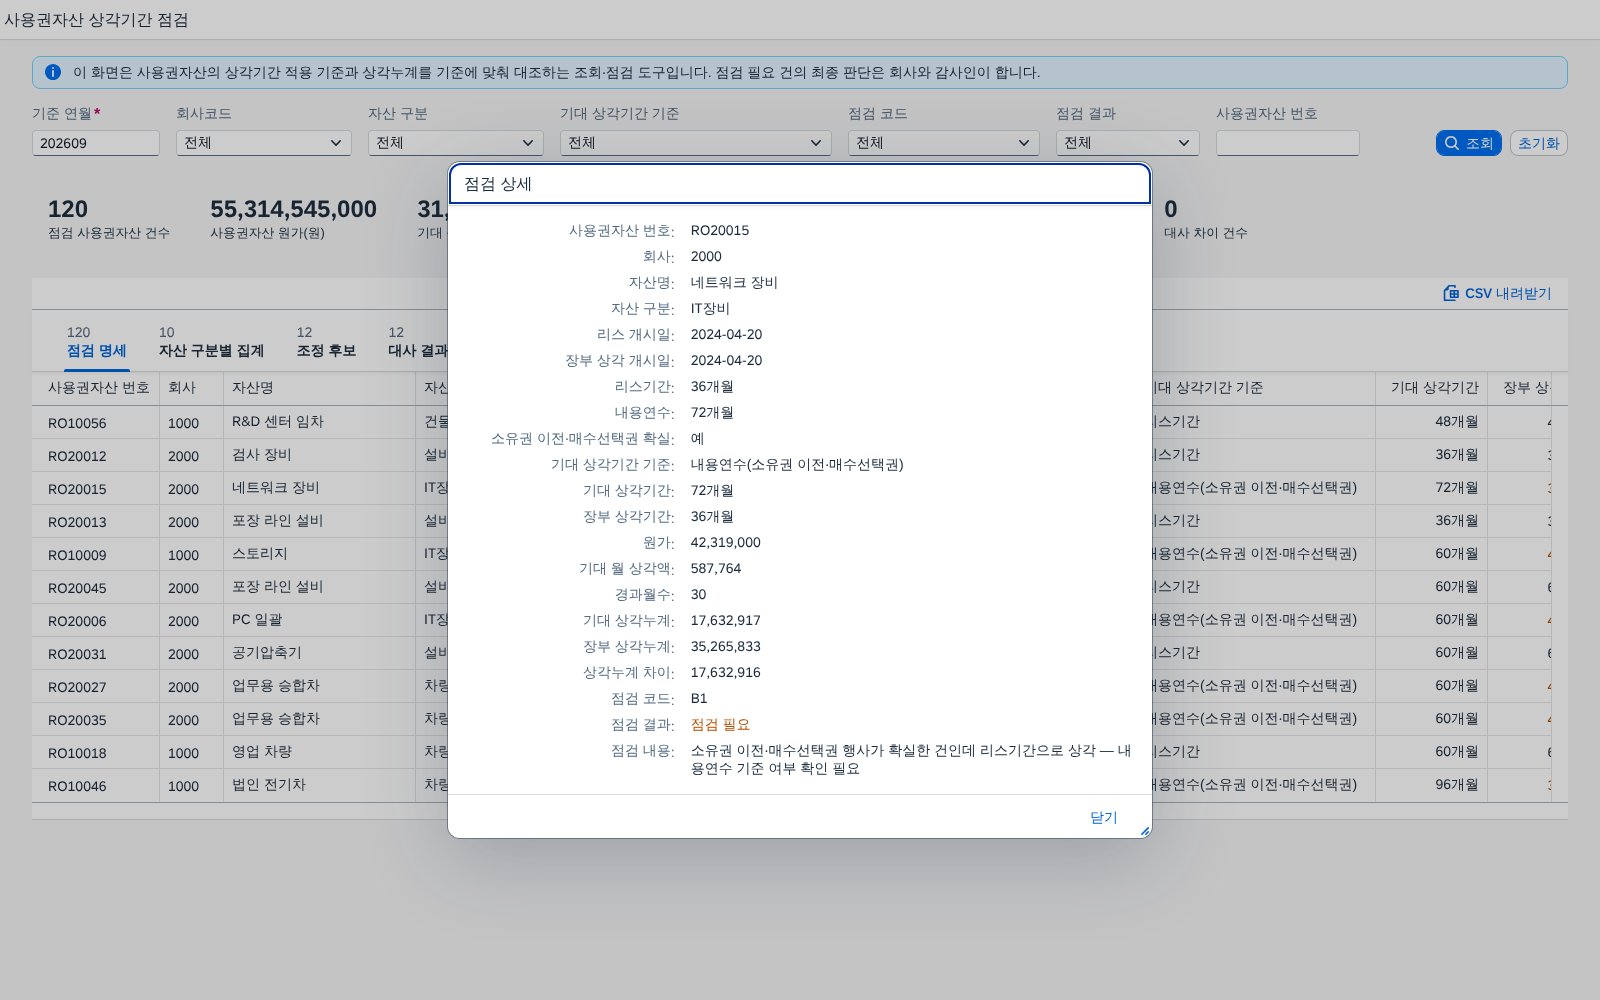Click CSV 내려받기 link text
1600x1000 pixels.
[x=1508, y=293]
